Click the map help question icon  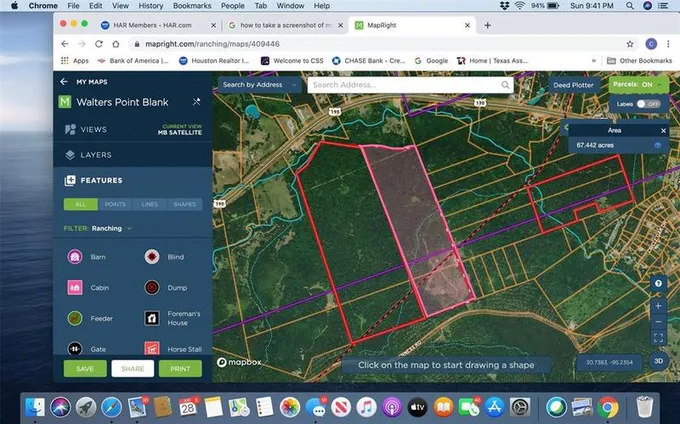tap(658, 284)
